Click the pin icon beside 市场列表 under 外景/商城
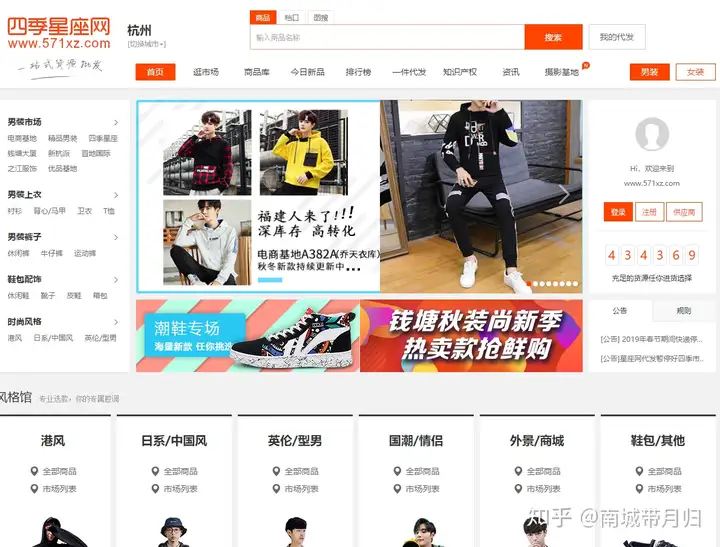Screen dimensions: 720x547 click(518, 489)
